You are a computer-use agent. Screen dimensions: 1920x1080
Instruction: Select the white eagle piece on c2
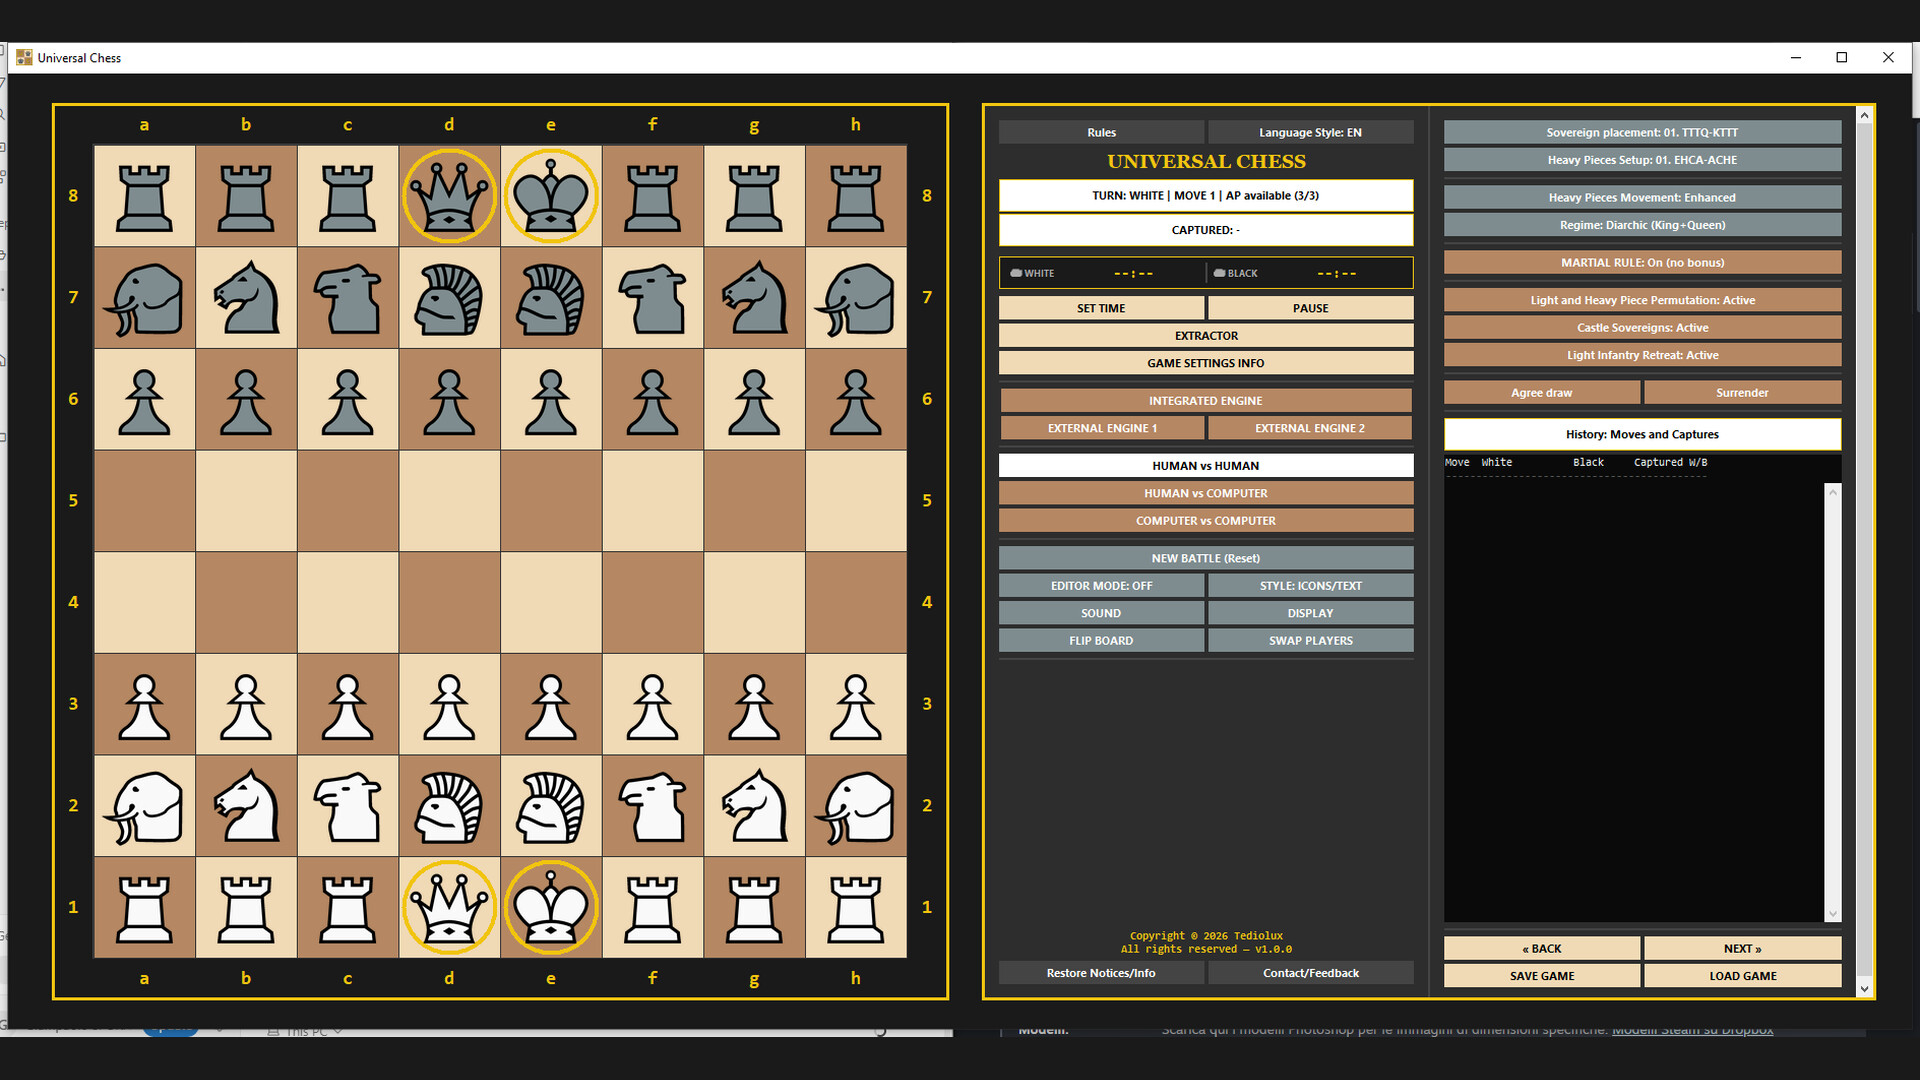[348, 806]
